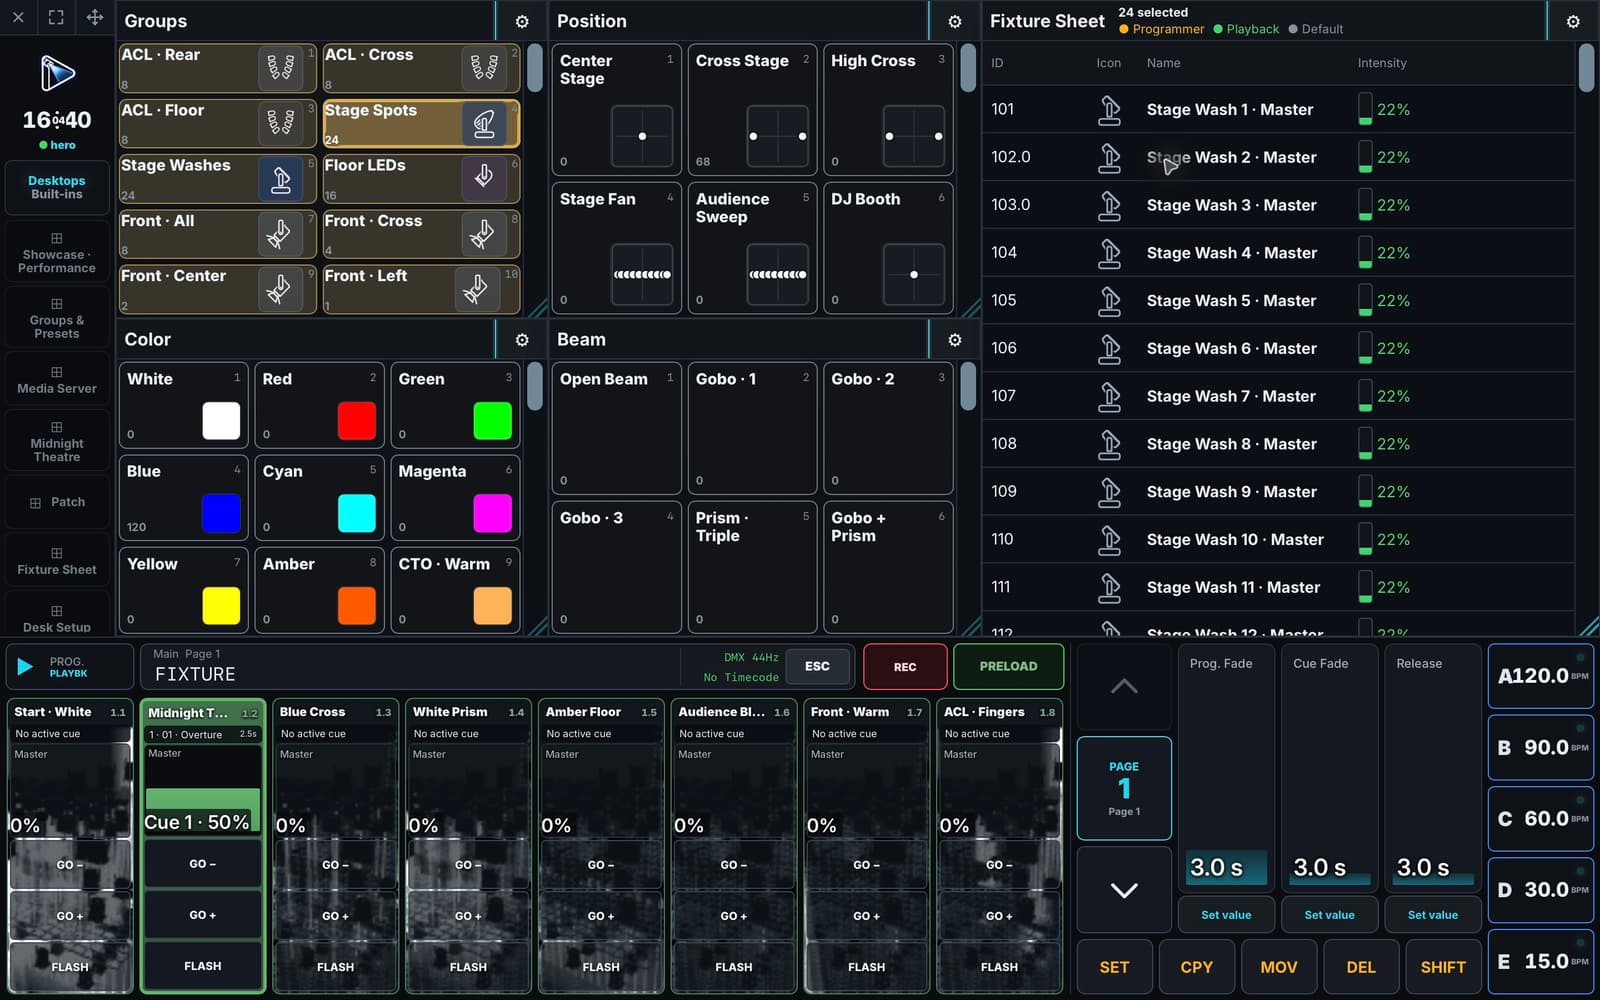Click the SET button
The image size is (1600, 1000).
tap(1114, 967)
